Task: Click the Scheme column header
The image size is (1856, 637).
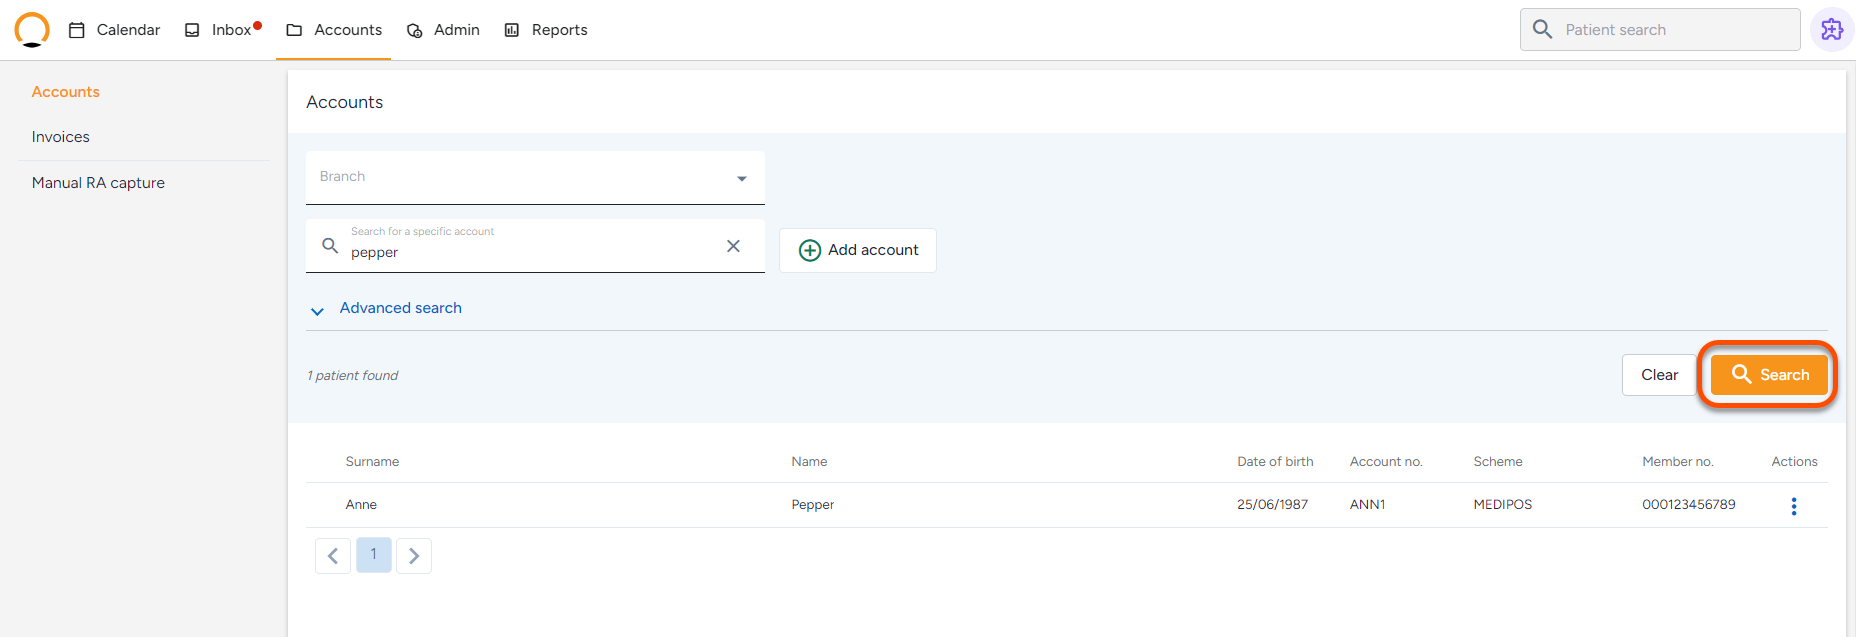Action: (x=1498, y=462)
